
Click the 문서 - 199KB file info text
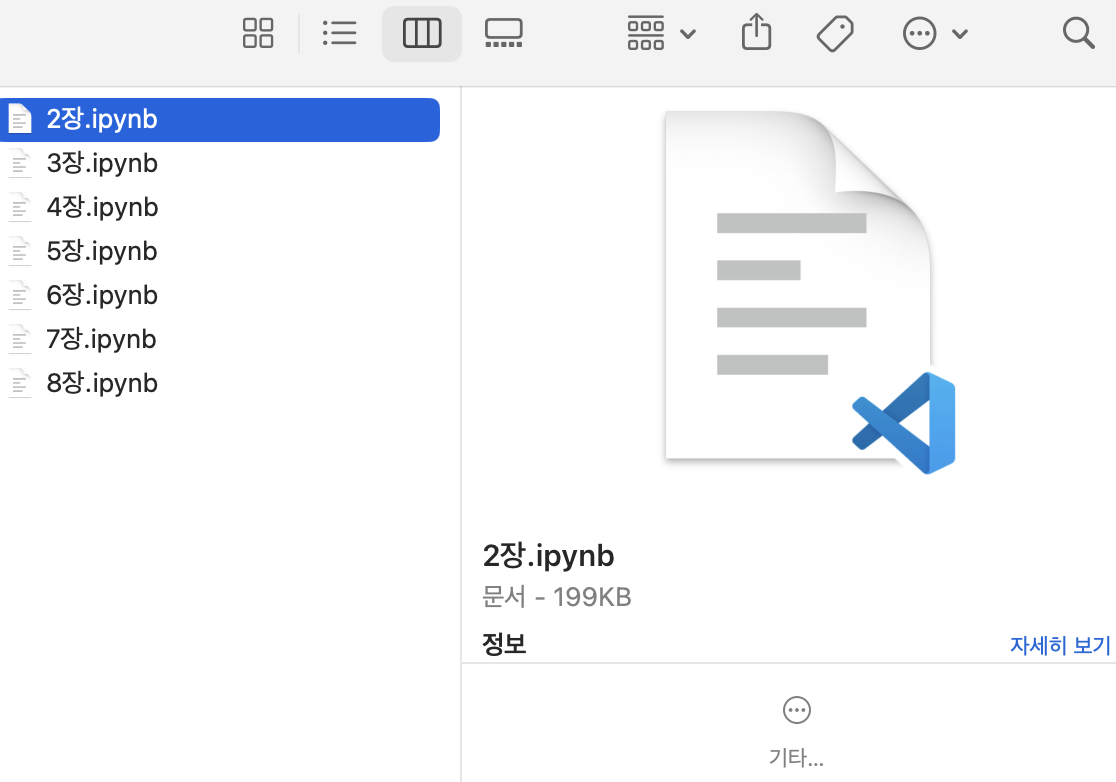pyautogui.click(x=557, y=597)
